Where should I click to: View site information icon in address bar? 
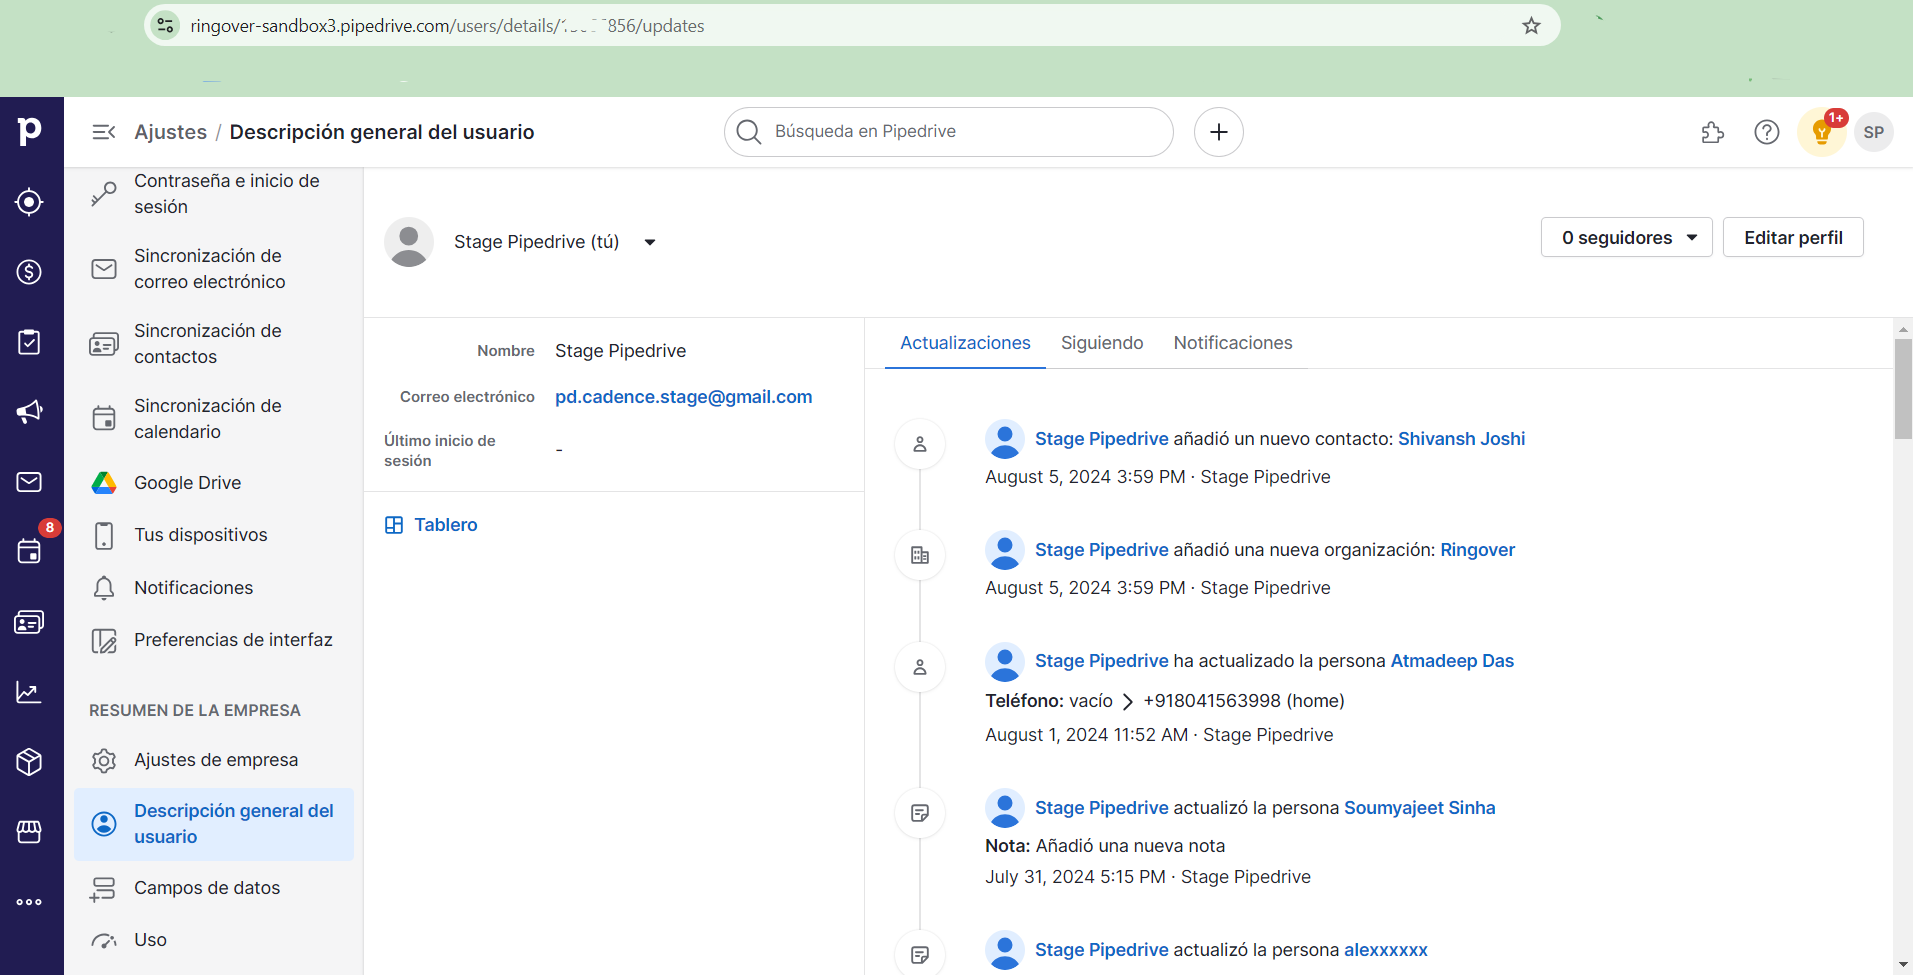coord(166,26)
